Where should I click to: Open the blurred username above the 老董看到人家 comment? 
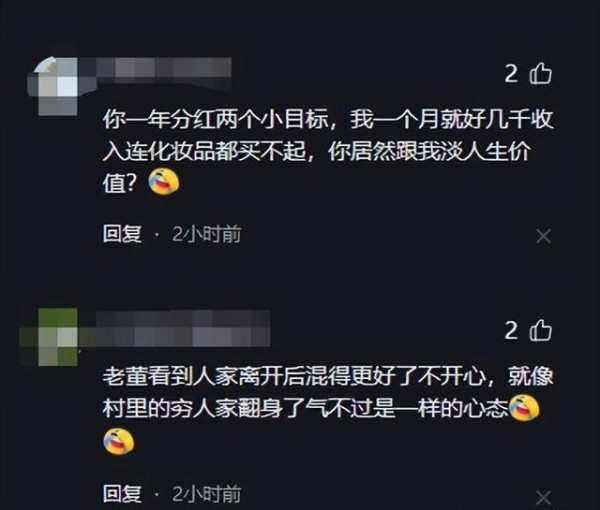point(174,329)
